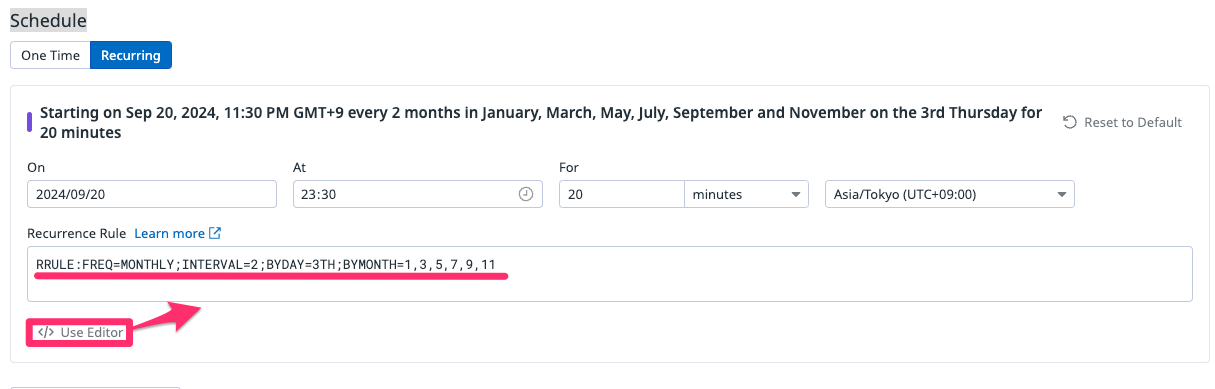The image size is (1215, 389).
Task: Open the Asia/Tokyo timezone dropdown
Action: pyautogui.click(x=949, y=195)
